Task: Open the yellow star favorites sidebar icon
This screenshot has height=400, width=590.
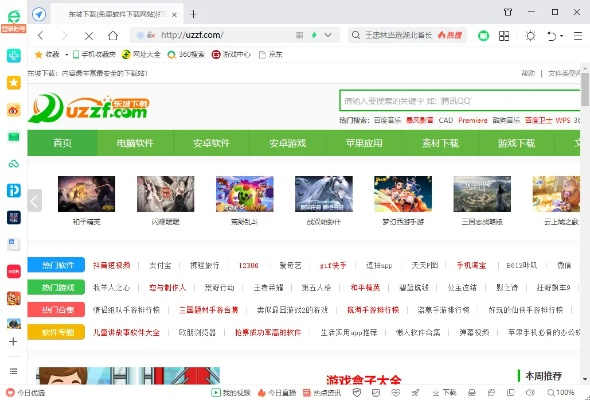Action: [14, 83]
